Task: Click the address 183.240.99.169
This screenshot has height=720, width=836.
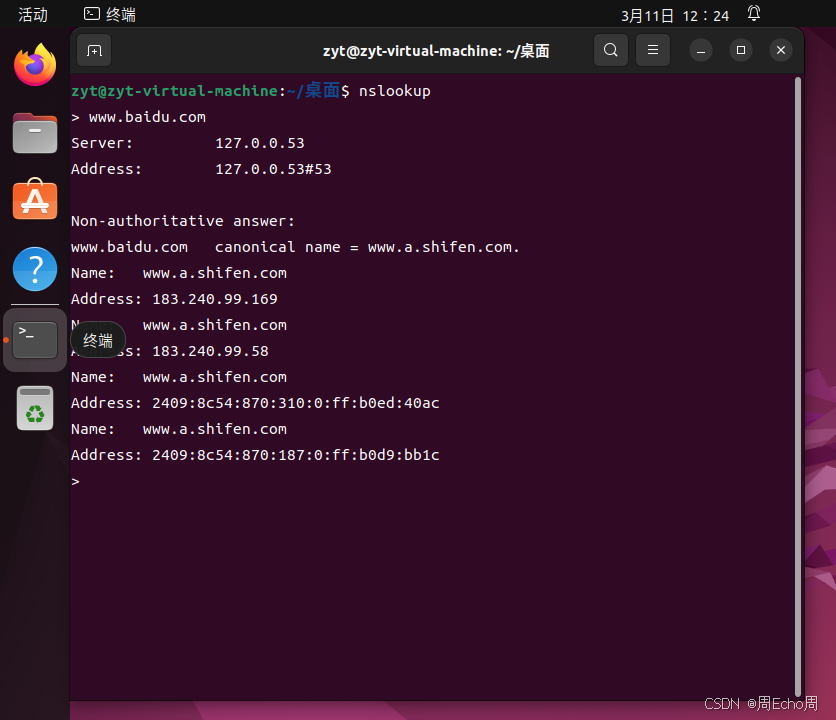Action: 215,299
